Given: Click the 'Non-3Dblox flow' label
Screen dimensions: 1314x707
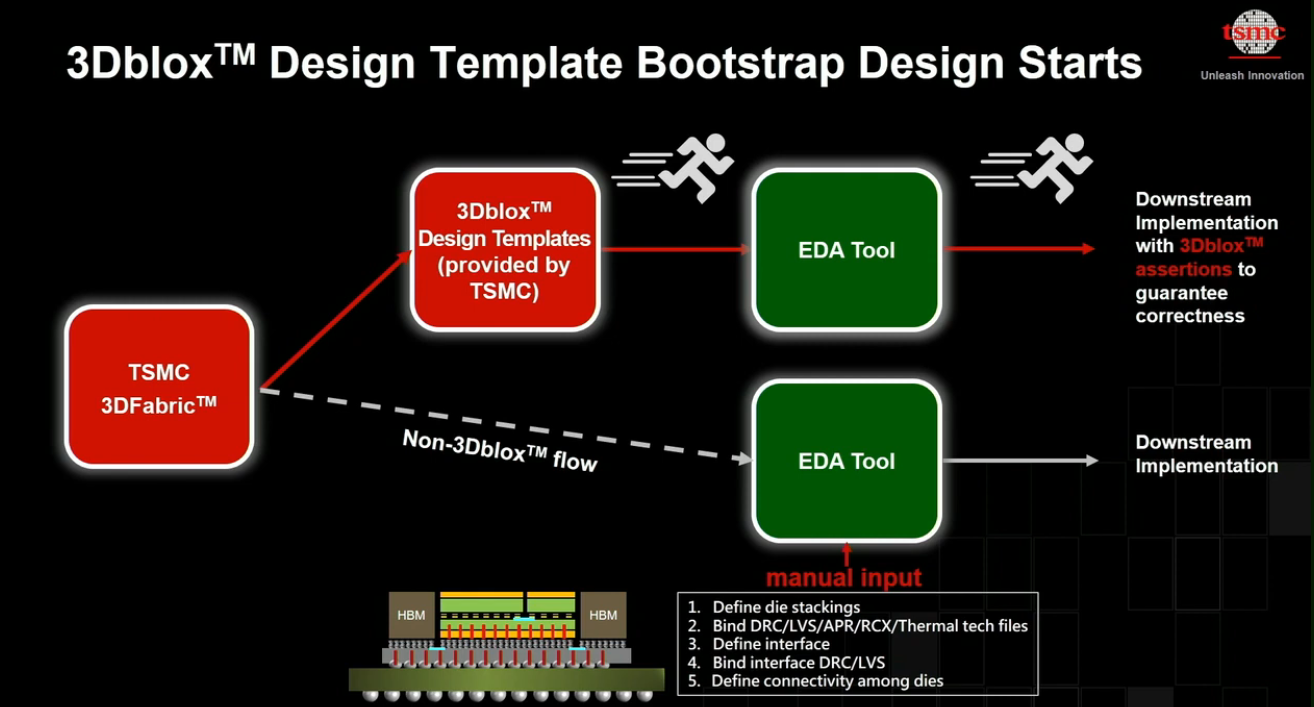Looking at the screenshot, I should tap(499, 451).
